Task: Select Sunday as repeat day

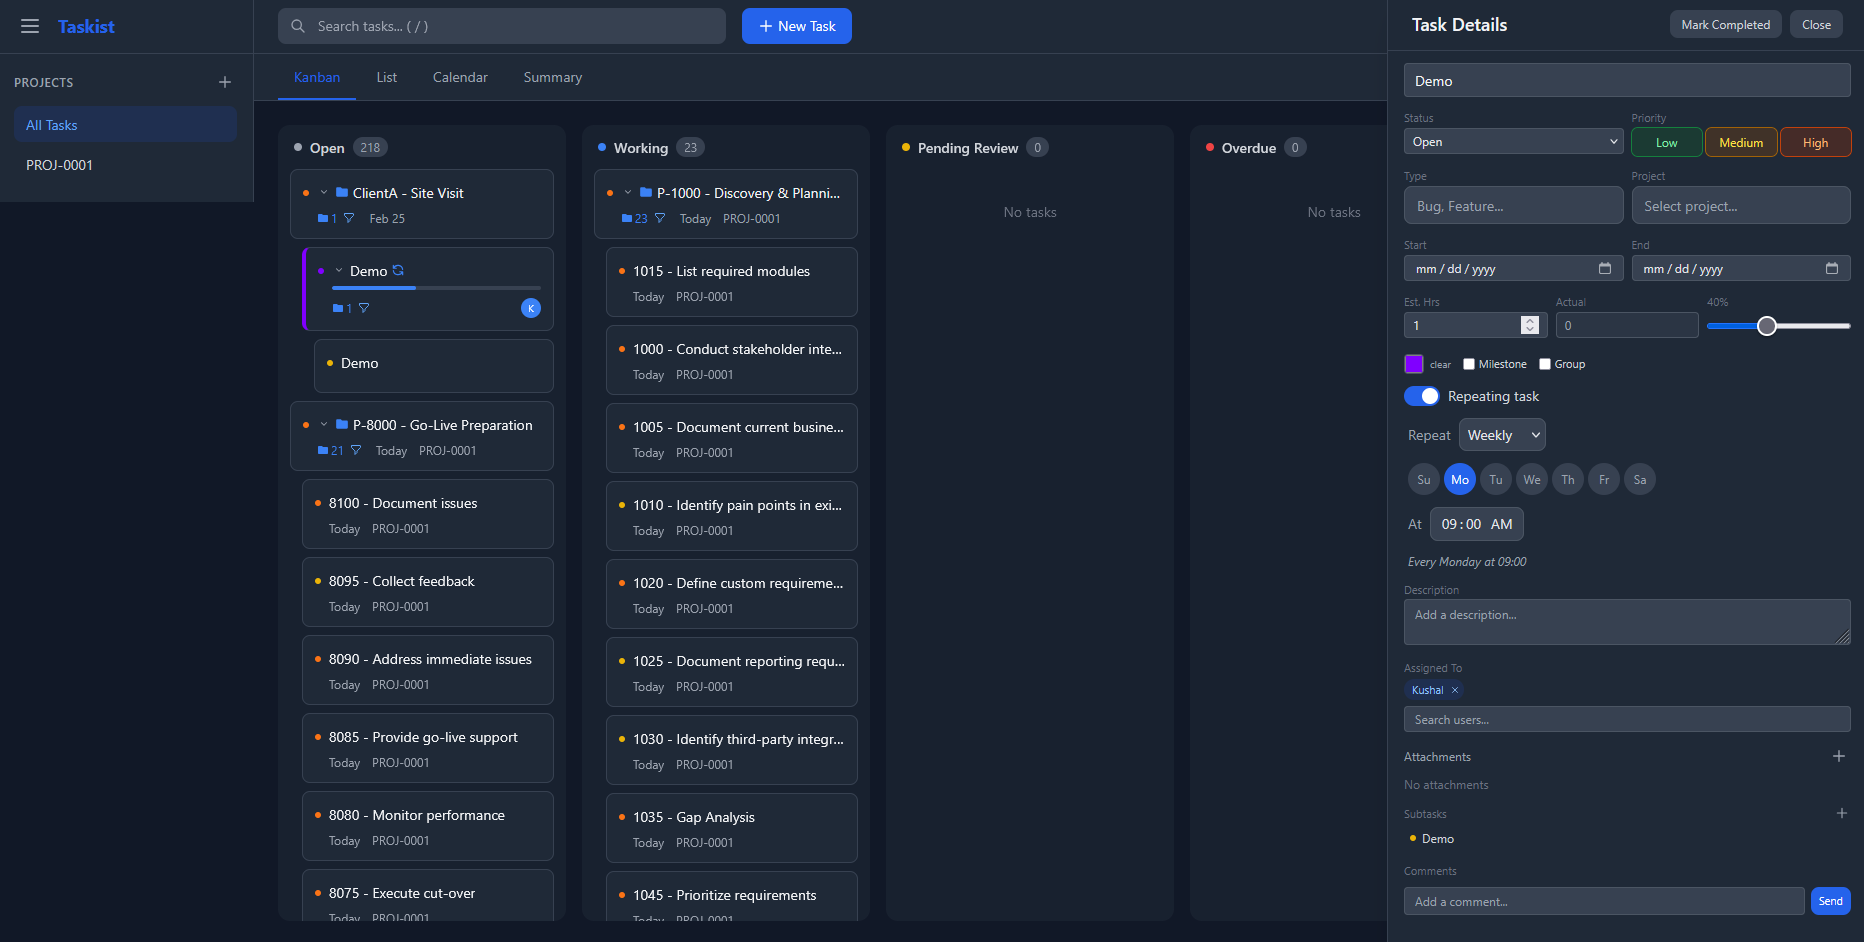Action: pos(1424,479)
